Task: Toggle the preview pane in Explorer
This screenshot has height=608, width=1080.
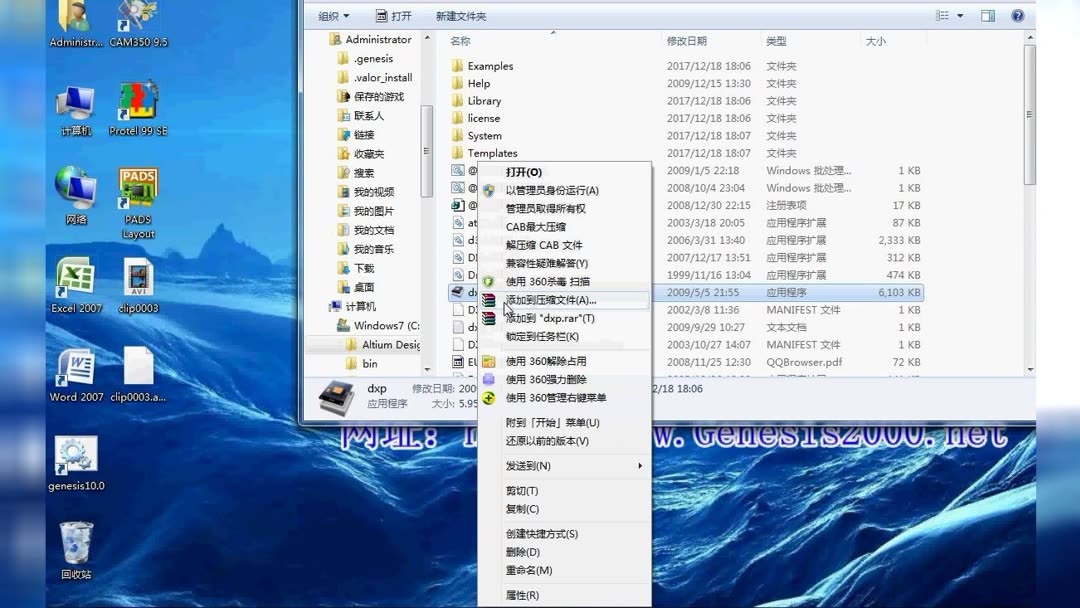Action: (x=988, y=15)
